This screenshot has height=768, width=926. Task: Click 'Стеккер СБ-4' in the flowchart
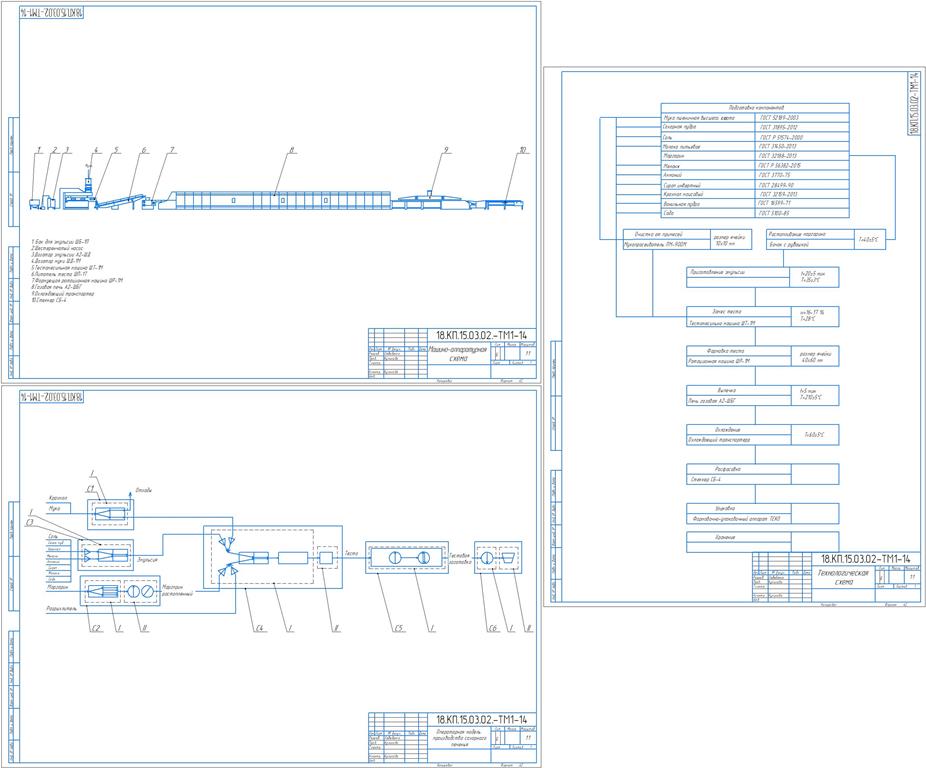[705, 480]
